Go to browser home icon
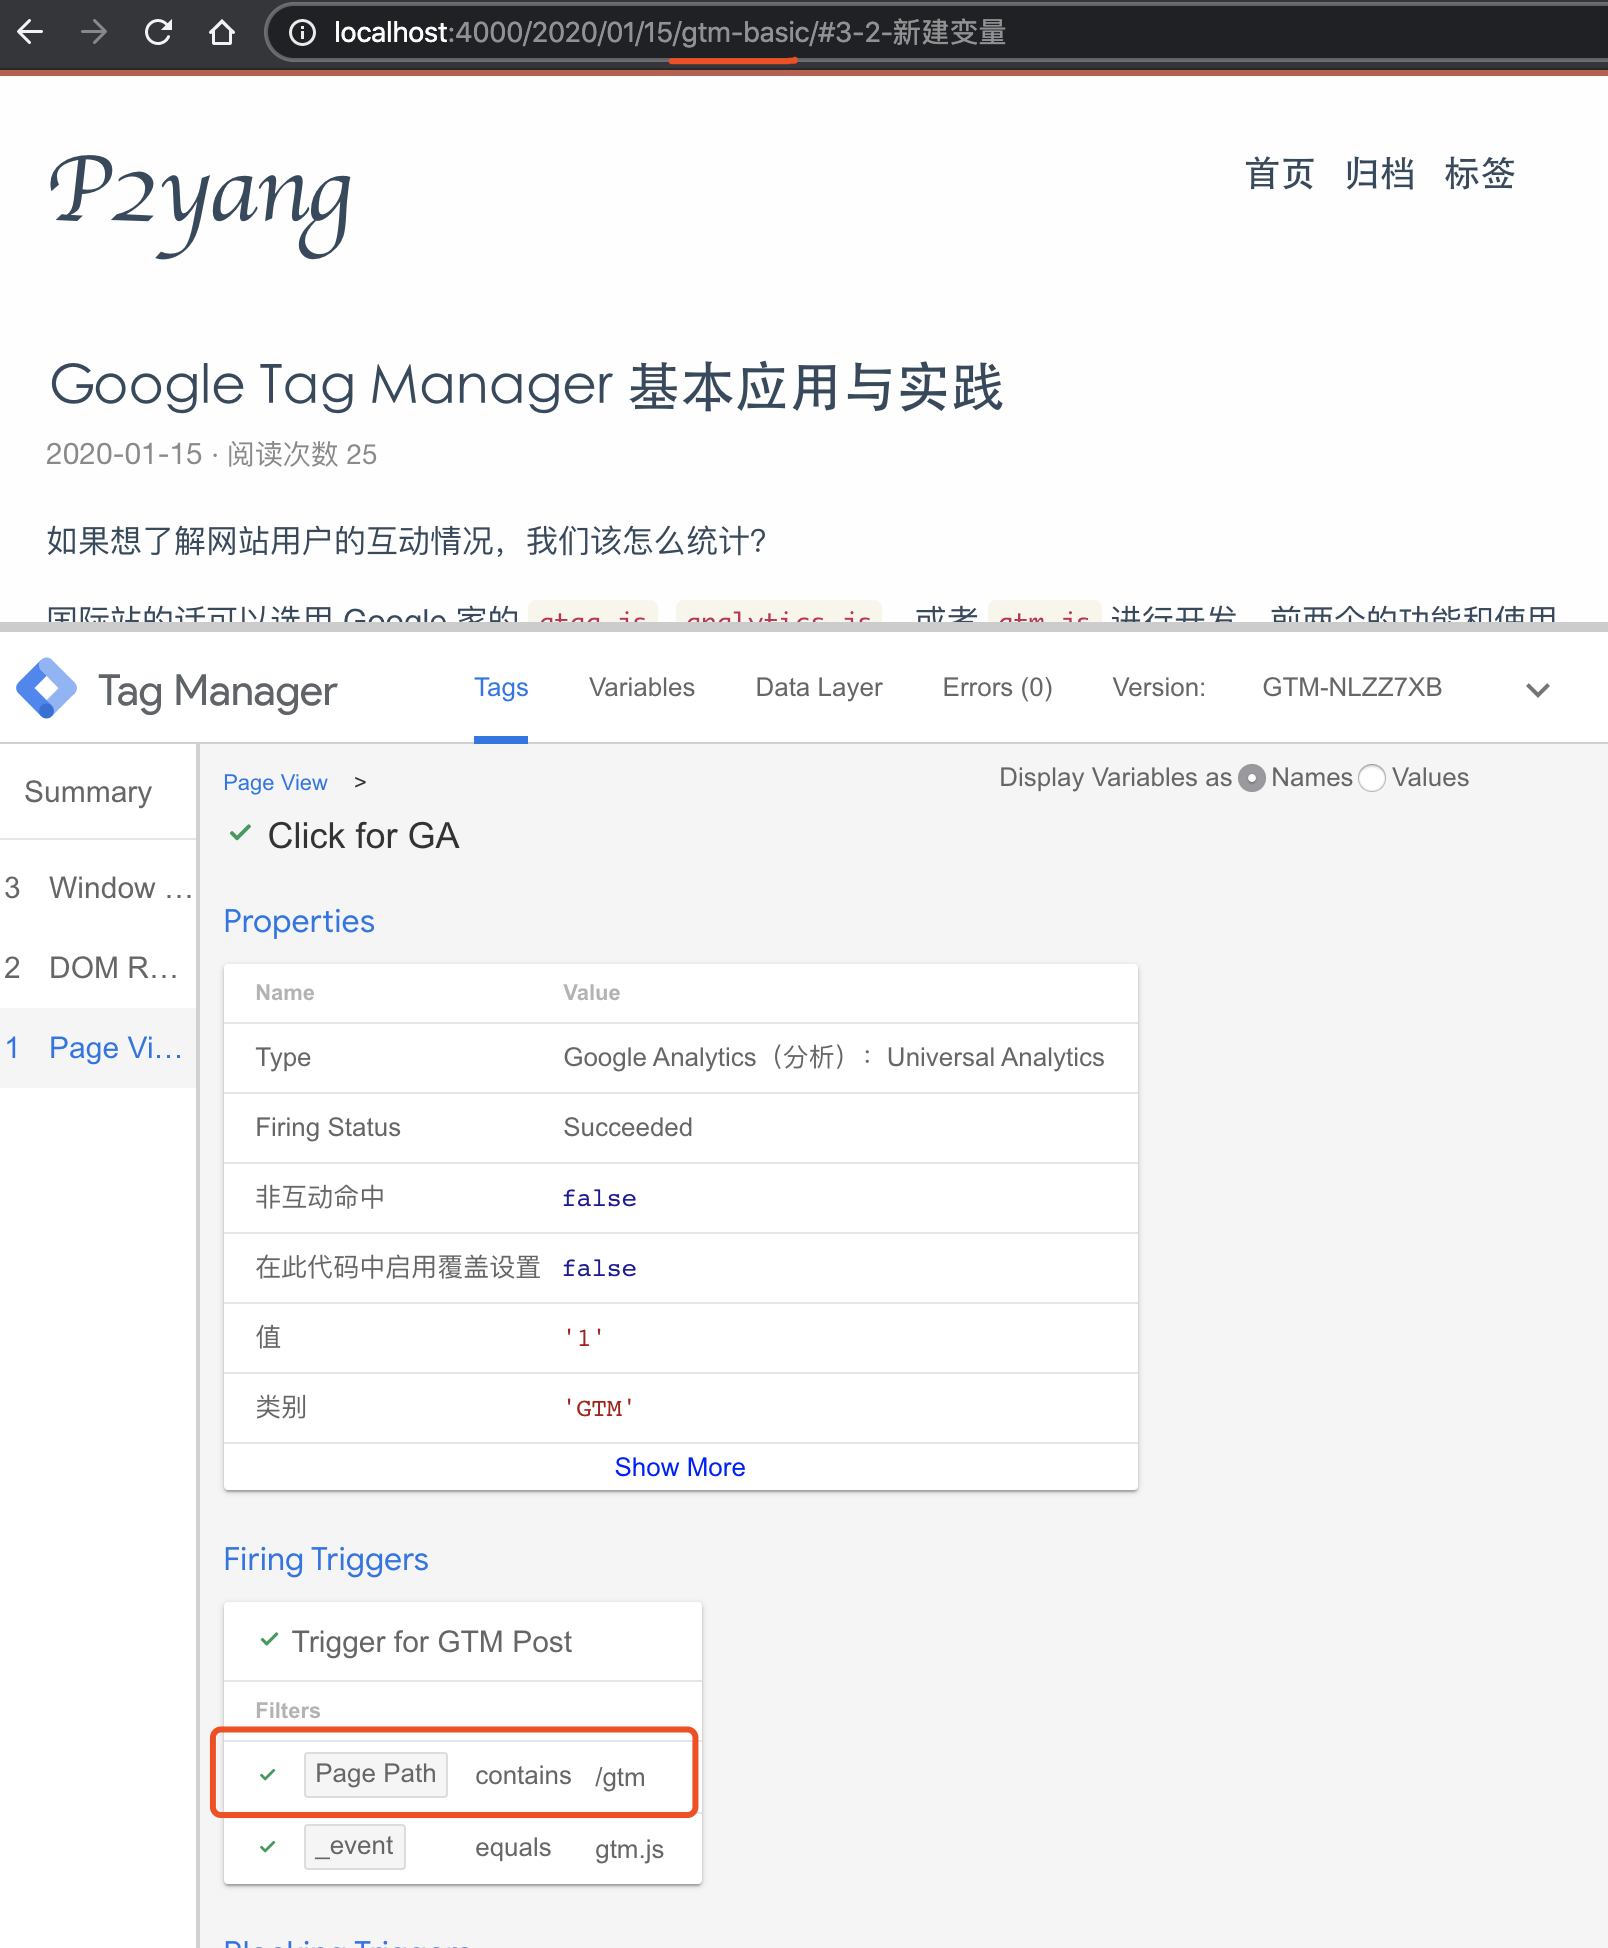 tap(222, 32)
